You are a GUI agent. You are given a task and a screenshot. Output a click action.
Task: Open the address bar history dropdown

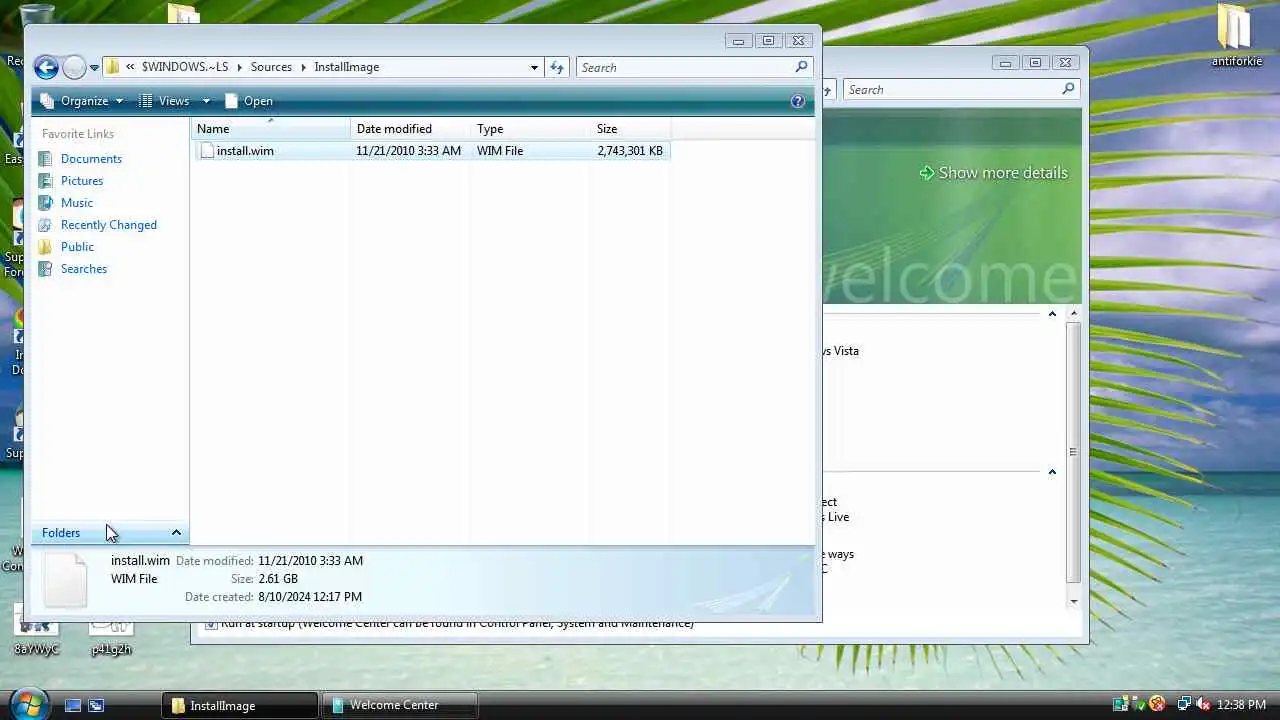pos(534,67)
